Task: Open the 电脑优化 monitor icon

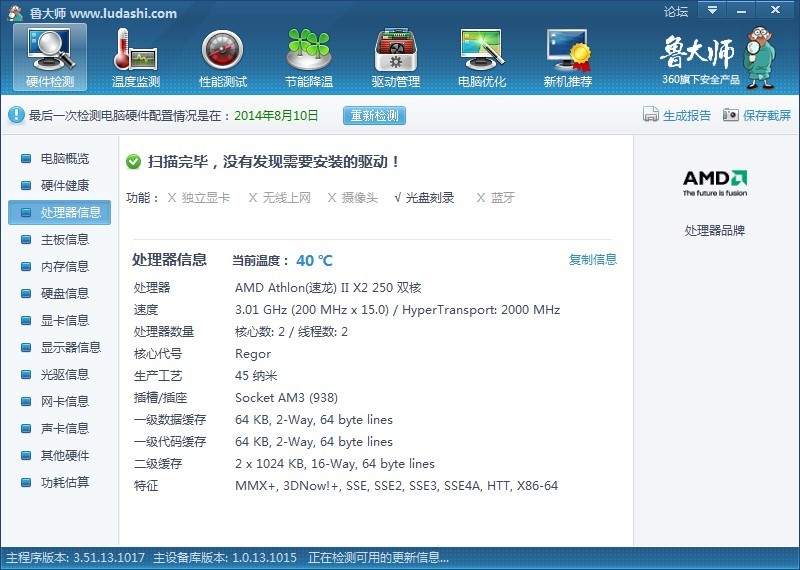Action: 482,57
